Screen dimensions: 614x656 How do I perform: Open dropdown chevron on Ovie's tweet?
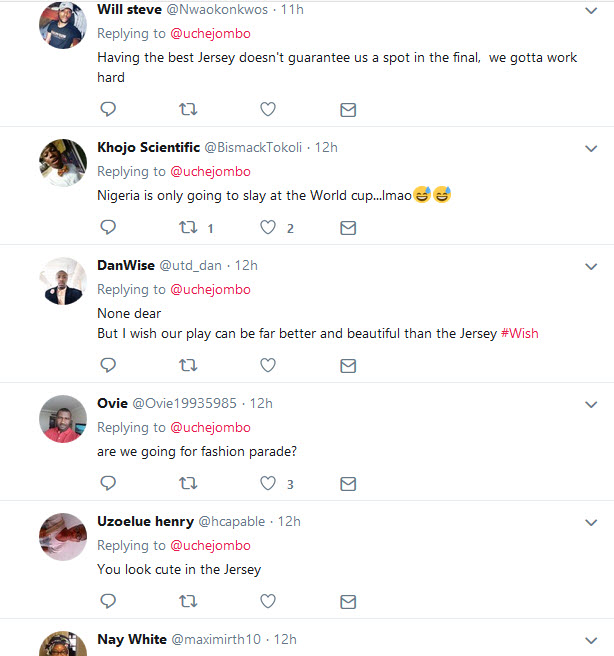(590, 404)
